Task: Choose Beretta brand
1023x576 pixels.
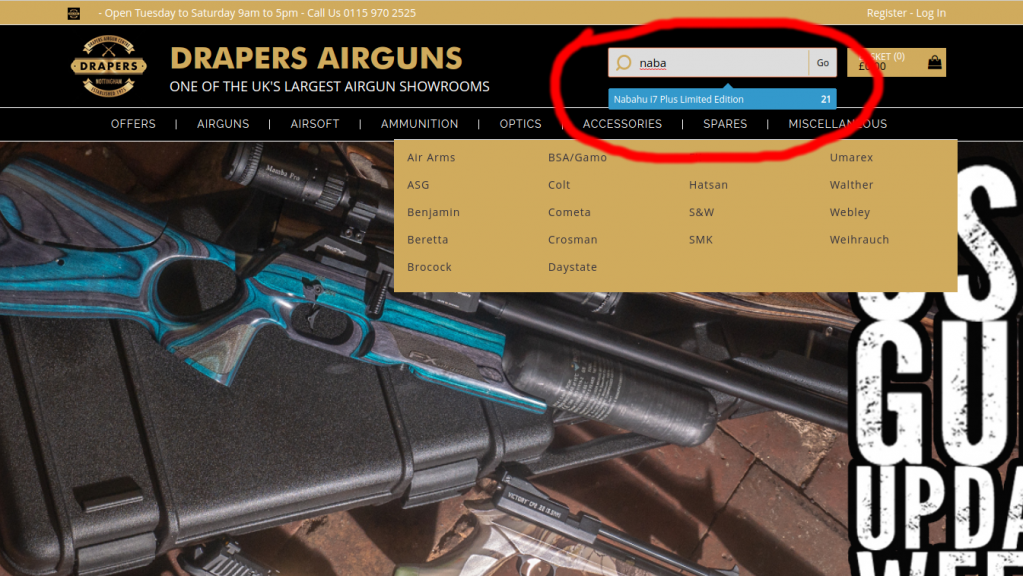Action: point(427,239)
